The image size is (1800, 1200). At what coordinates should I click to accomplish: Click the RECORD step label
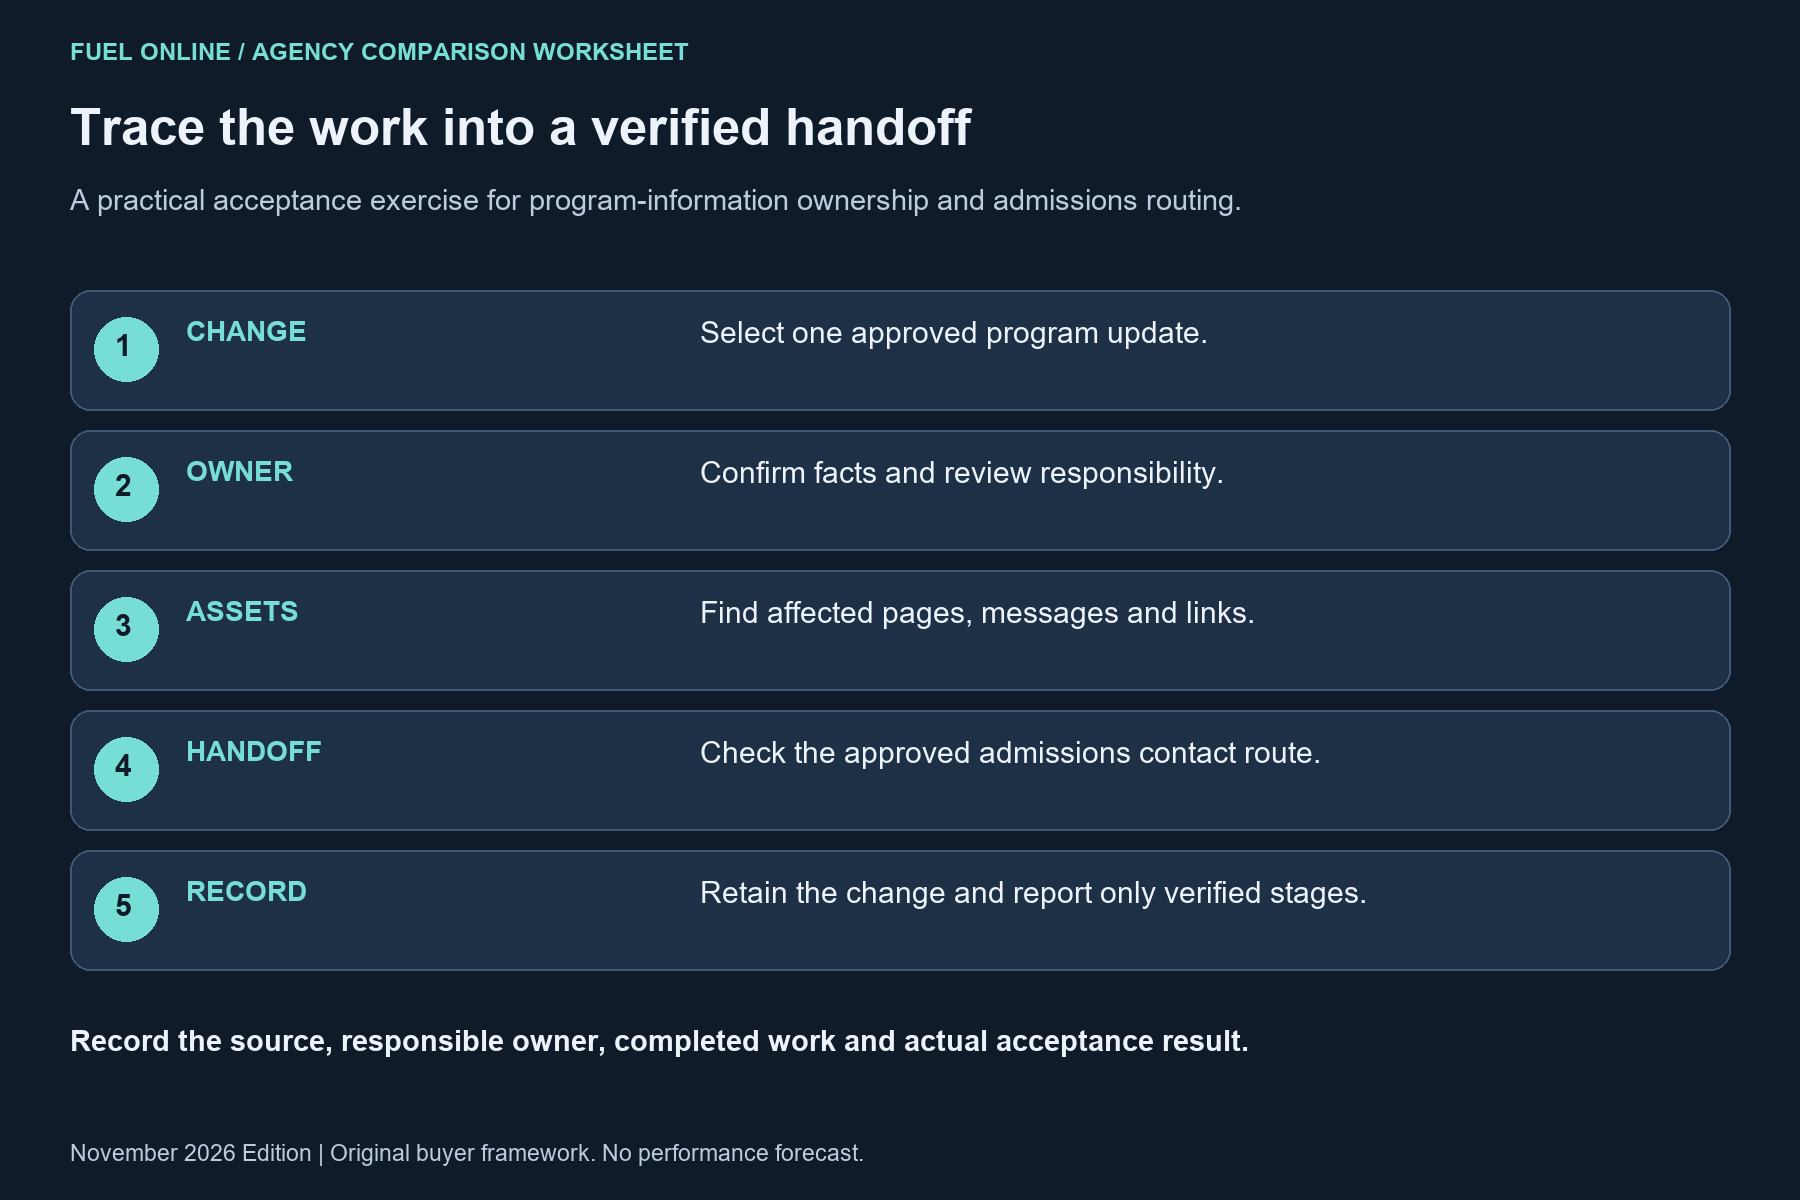coord(246,892)
